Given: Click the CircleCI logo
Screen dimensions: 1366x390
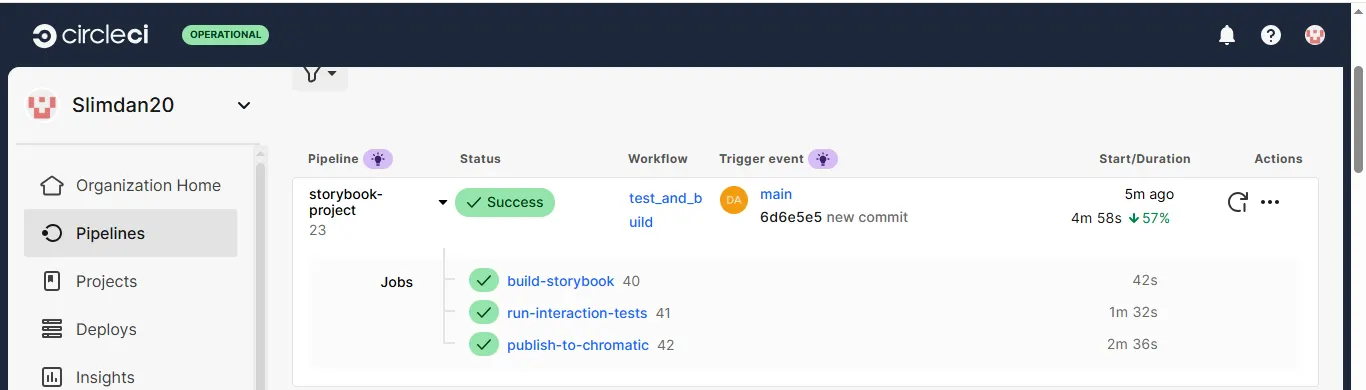Looking at the screenshot, I should coord(91,35).
